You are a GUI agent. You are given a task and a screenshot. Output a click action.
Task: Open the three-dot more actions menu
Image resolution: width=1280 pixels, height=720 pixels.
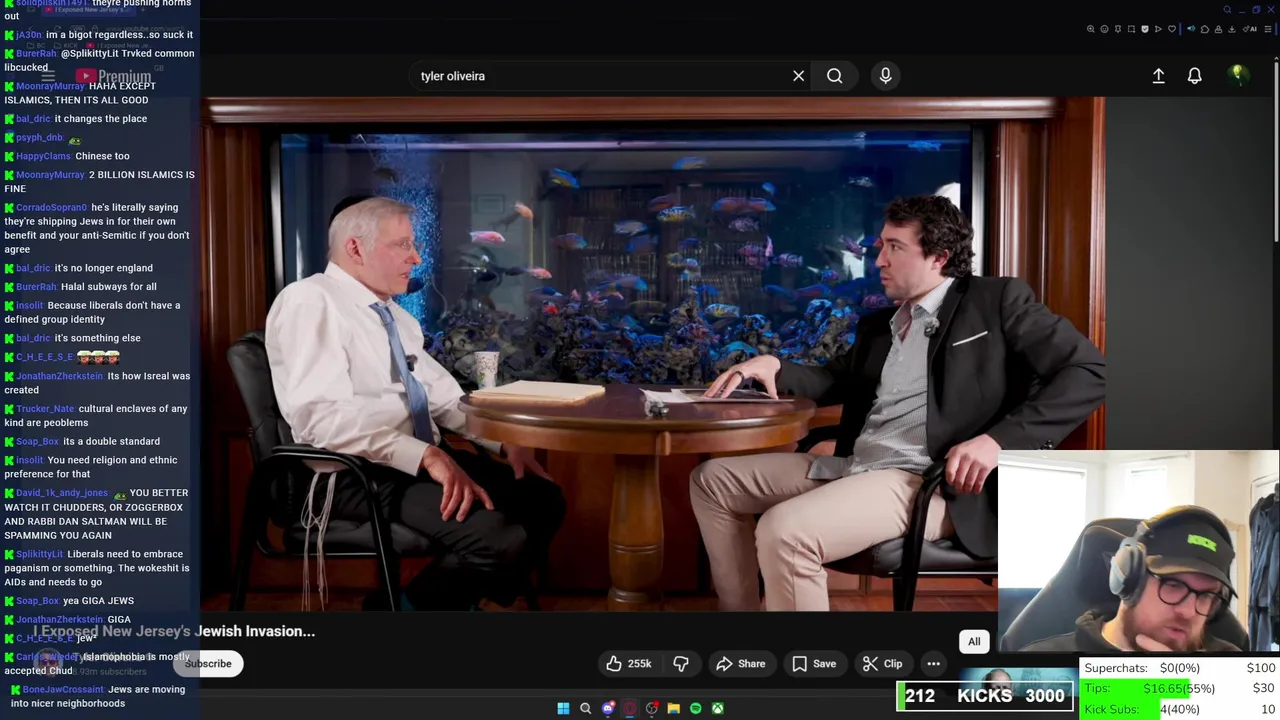[933, 664]
